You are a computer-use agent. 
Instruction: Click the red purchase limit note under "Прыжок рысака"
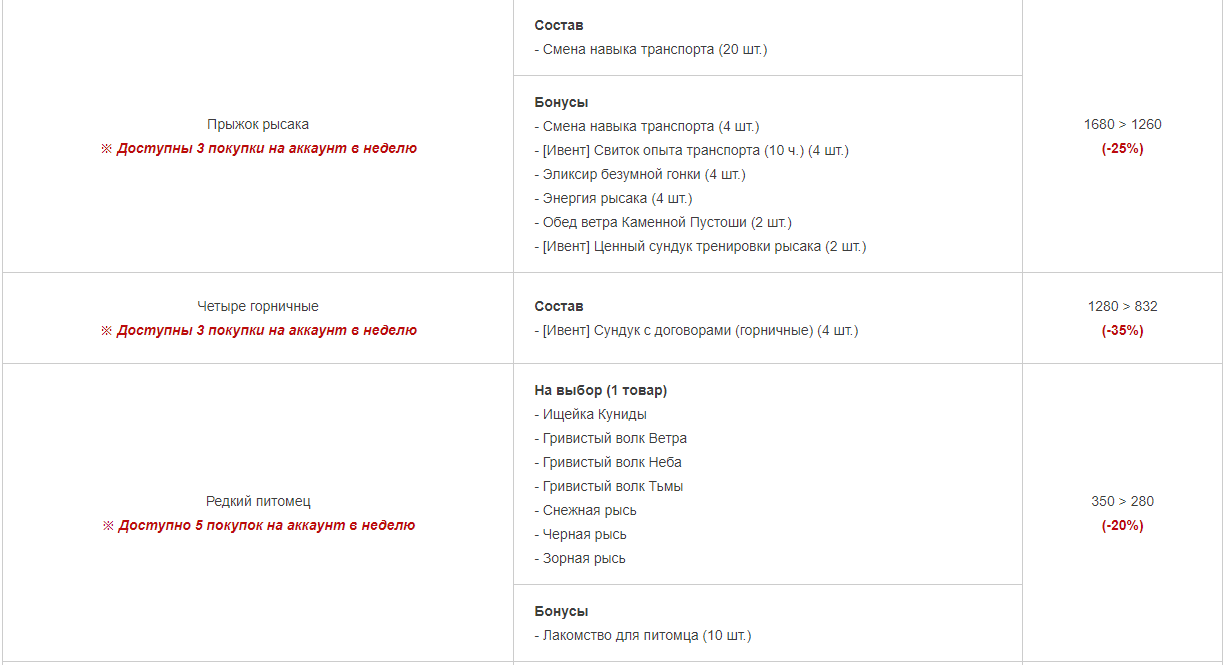click(x=258, y=149)
